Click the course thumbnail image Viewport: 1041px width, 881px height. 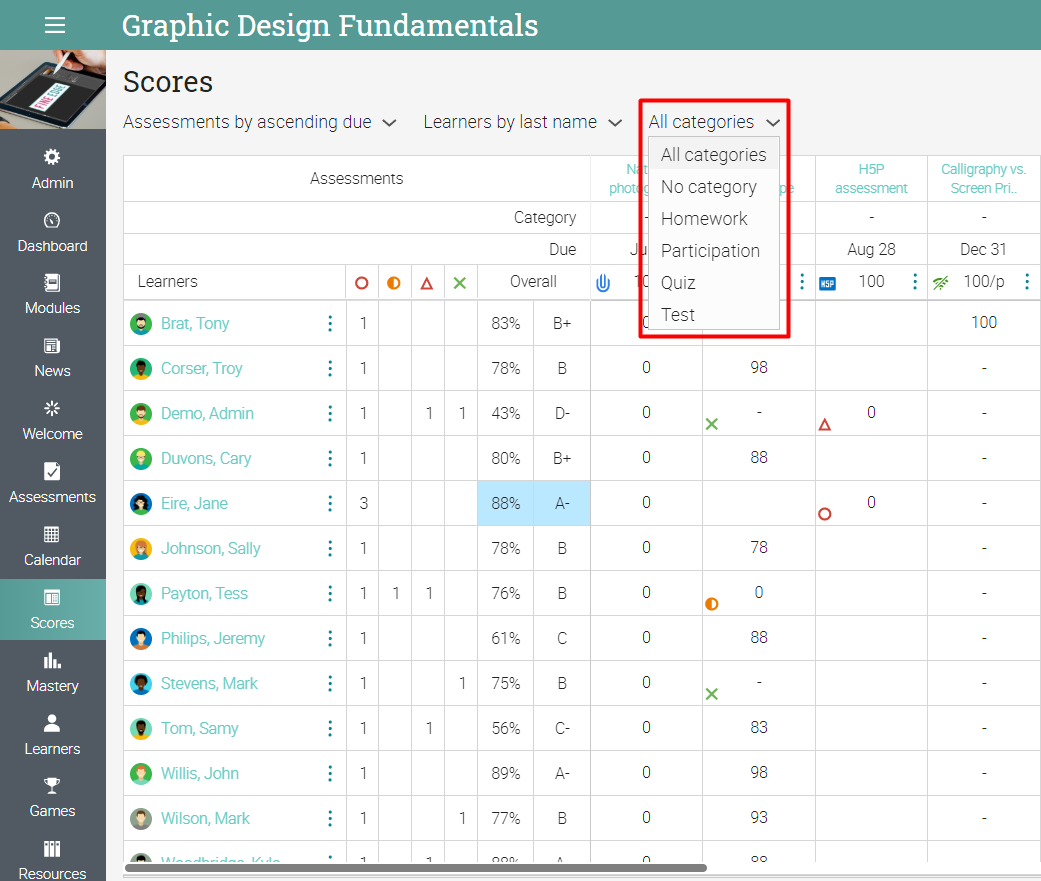coord(52,89)
